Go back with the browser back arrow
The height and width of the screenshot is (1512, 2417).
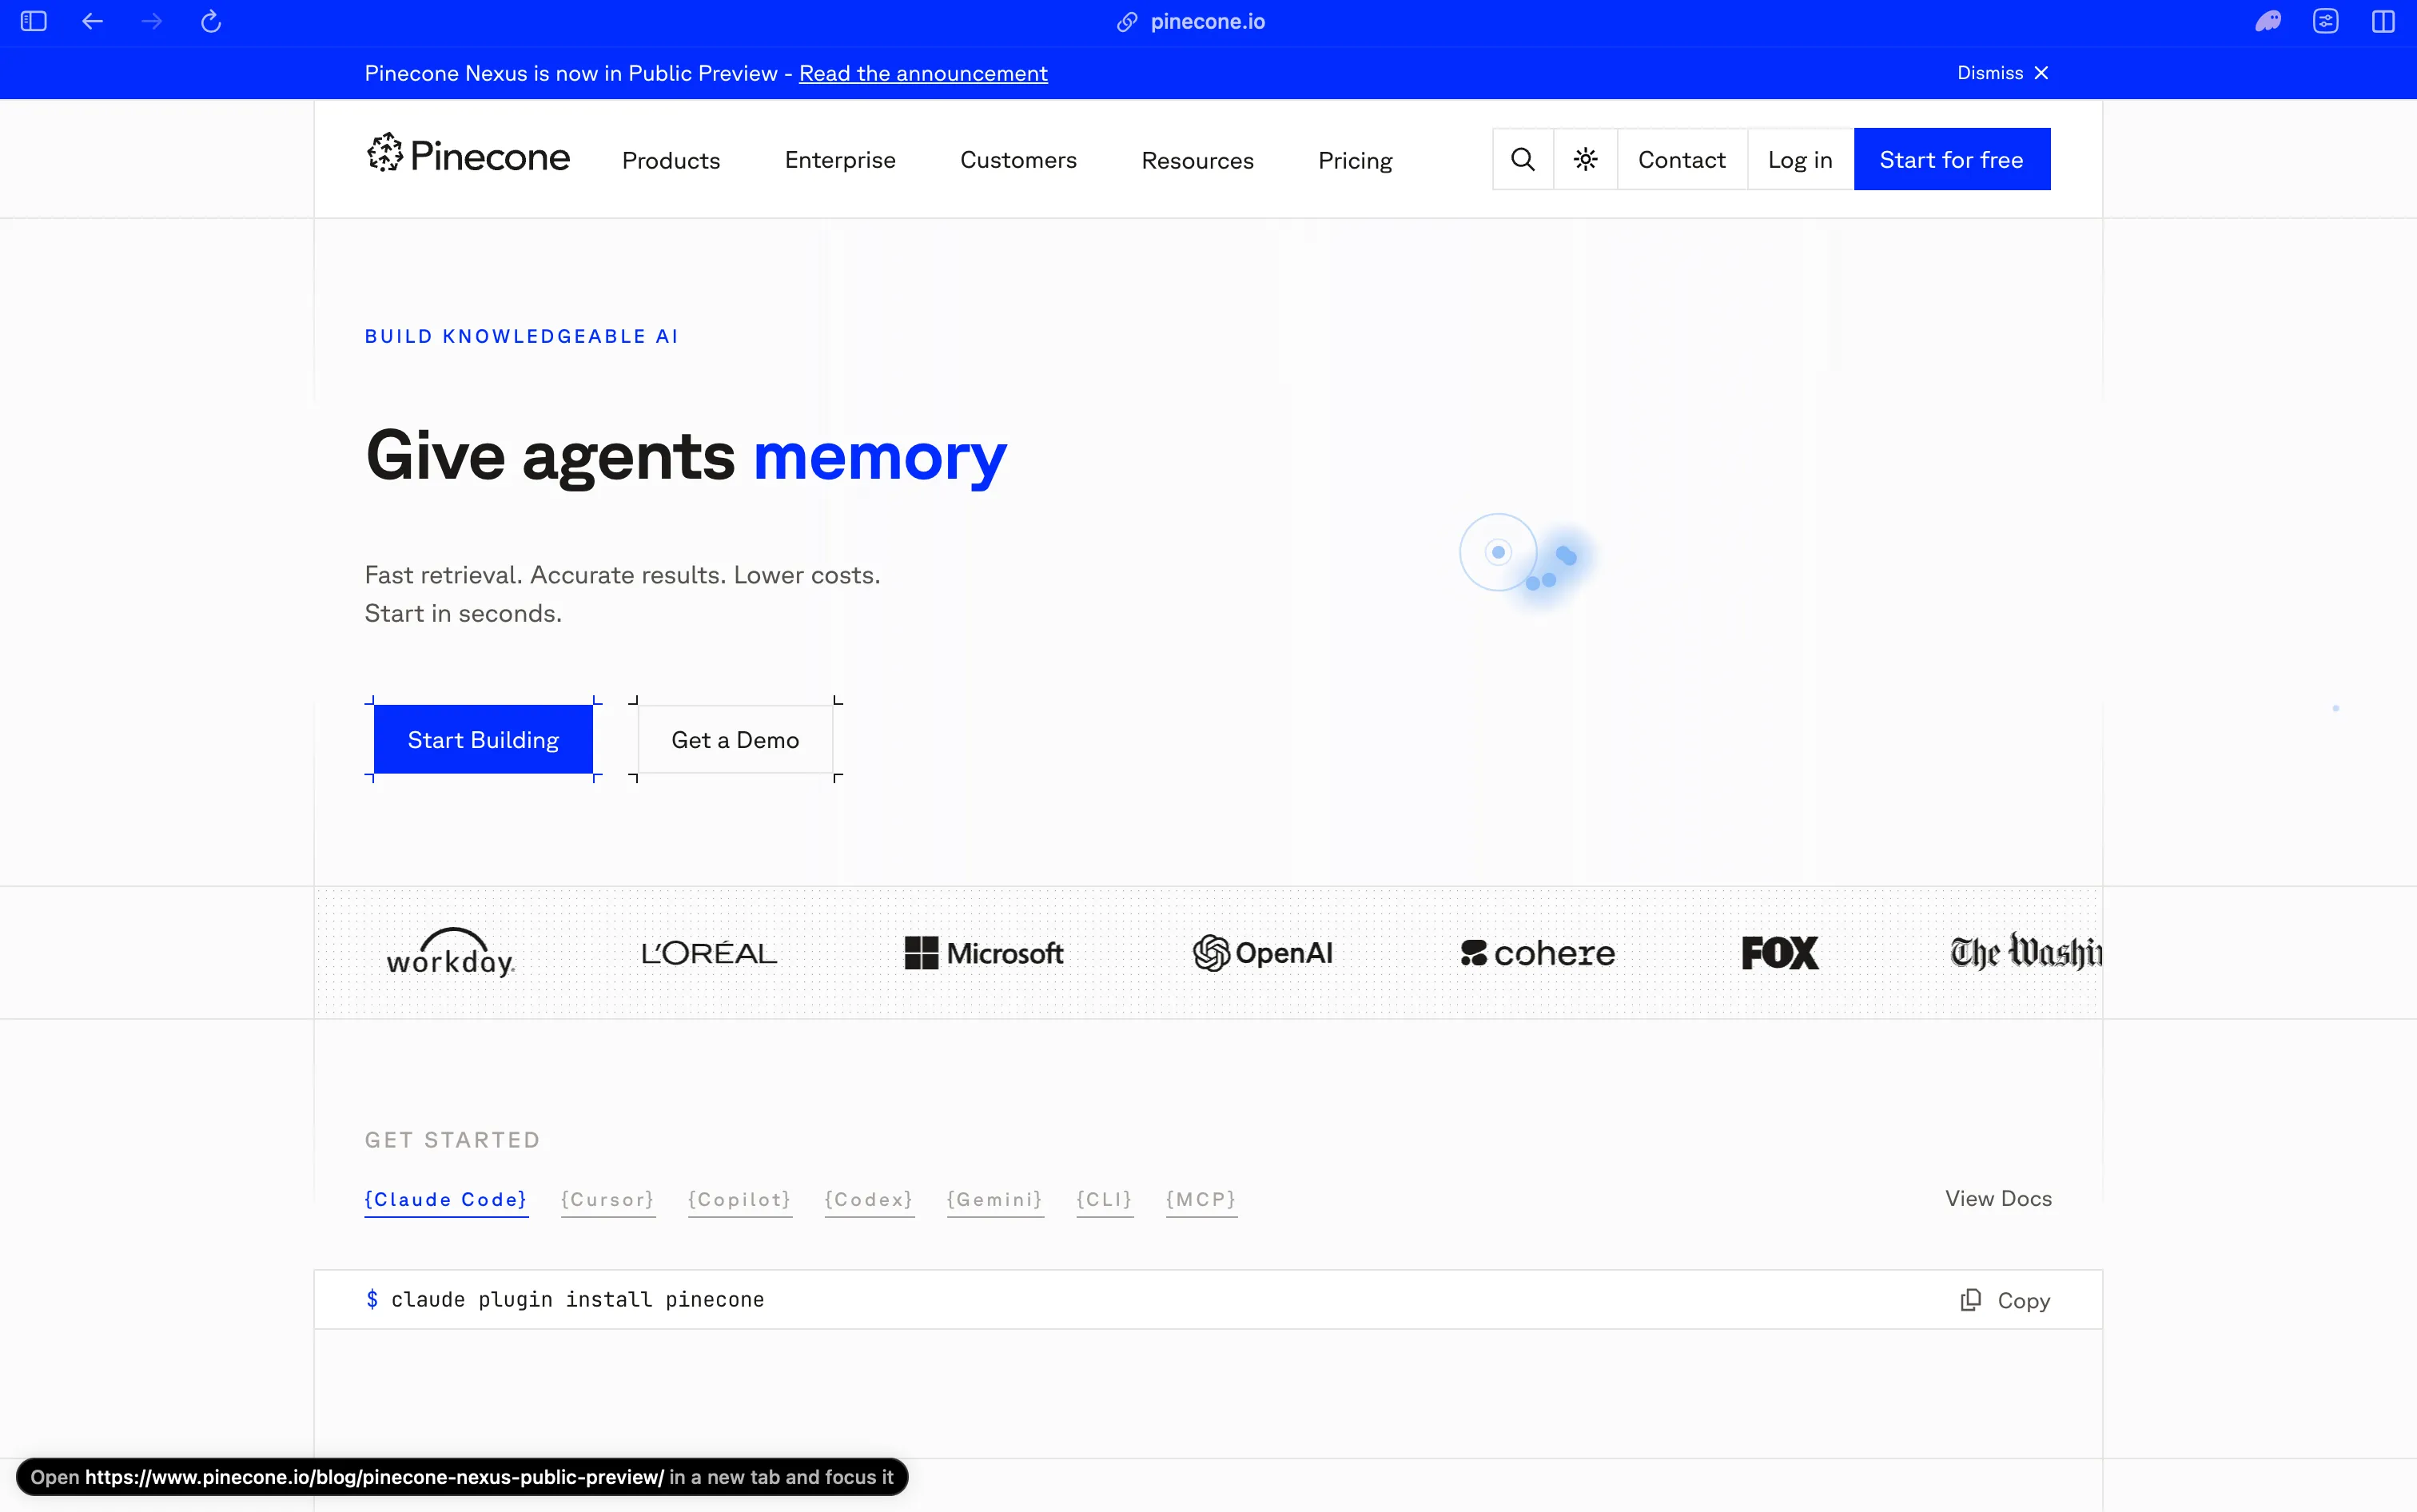point(92,21)
